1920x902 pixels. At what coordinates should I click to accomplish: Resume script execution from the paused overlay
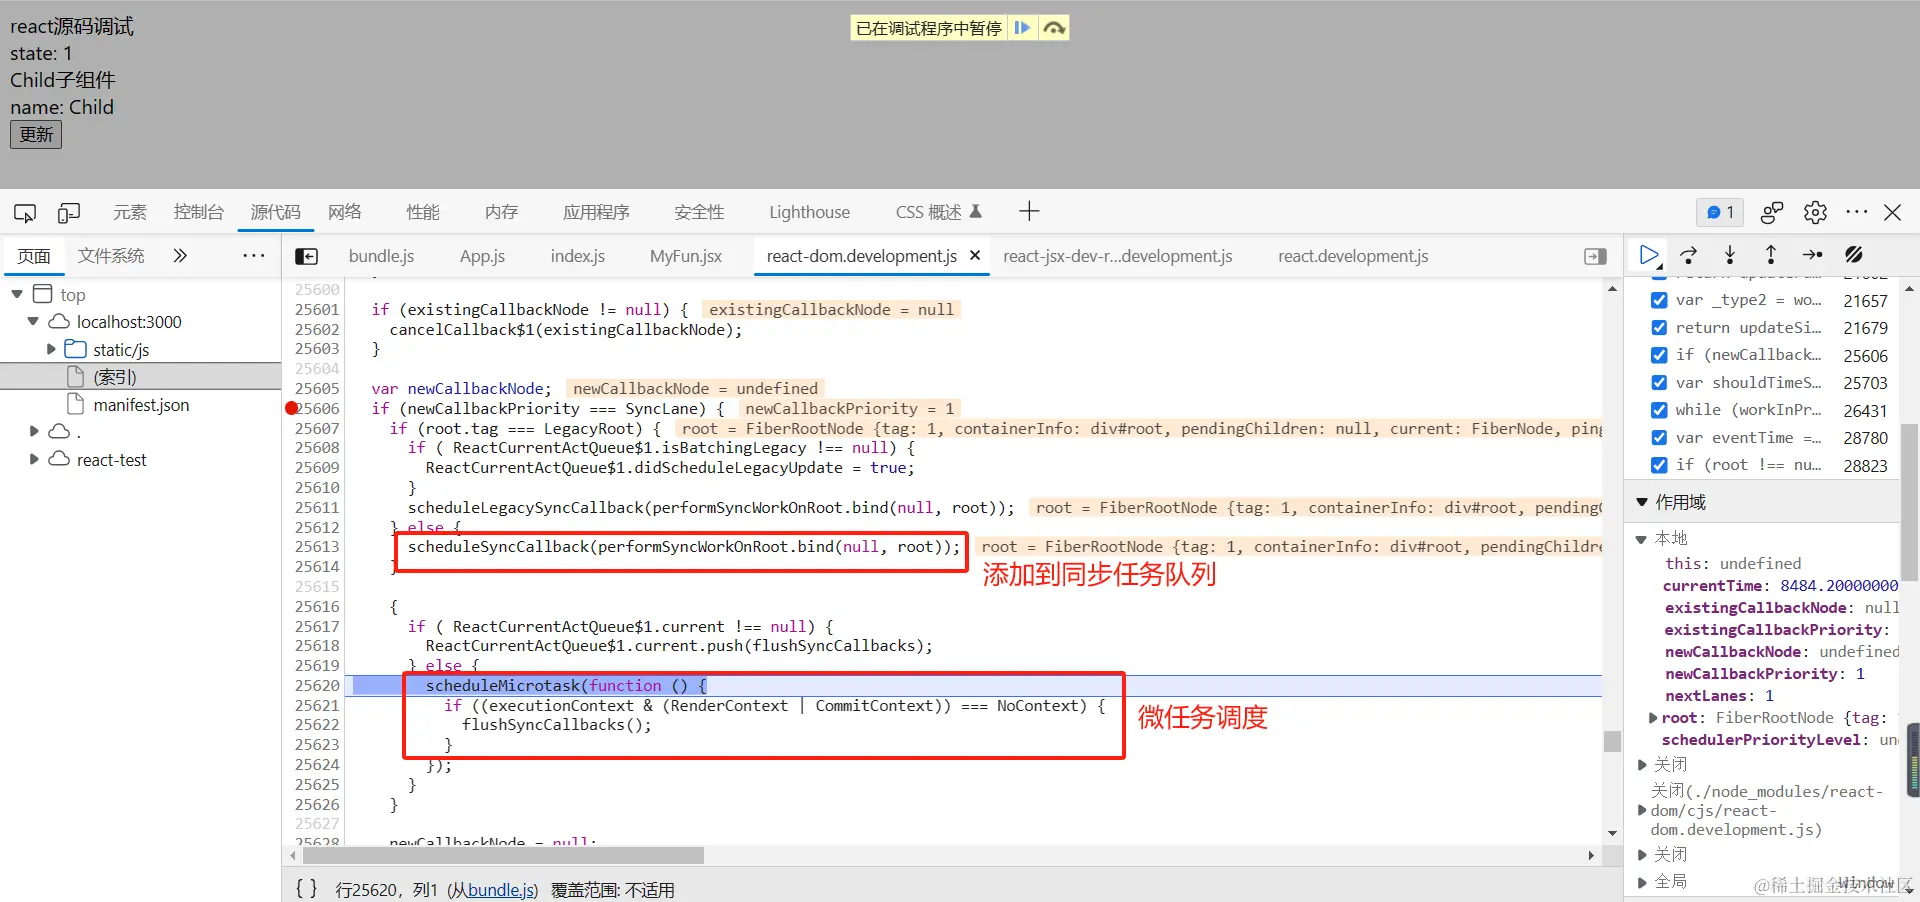pos(1022,28)
